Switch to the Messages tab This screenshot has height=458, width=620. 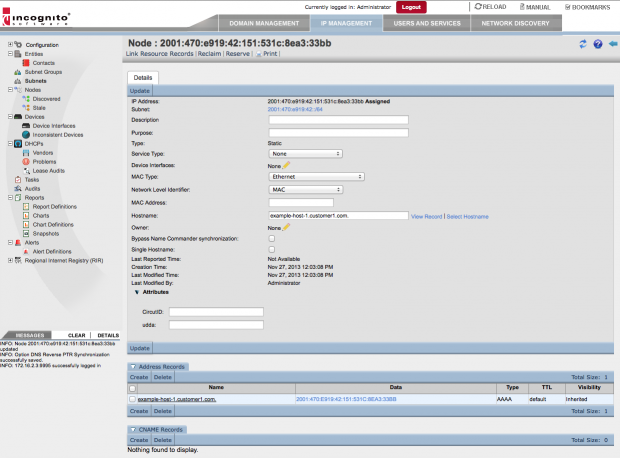(x=30, y=335)
